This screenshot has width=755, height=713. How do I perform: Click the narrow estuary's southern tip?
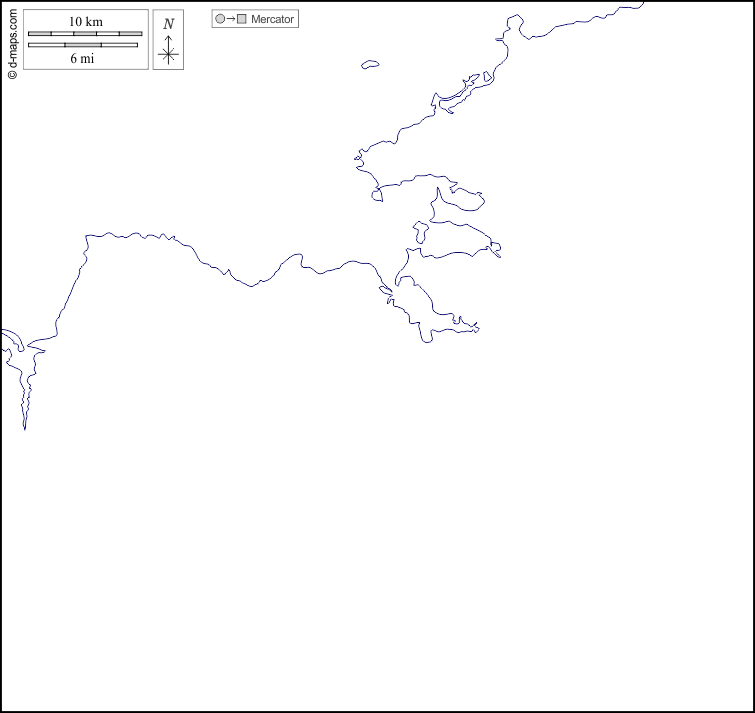24,428
